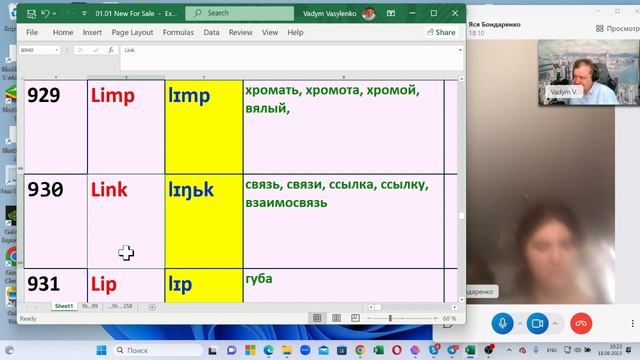Click the Excel Search box
Screen dimensions: 640x360
coord(240,13)
